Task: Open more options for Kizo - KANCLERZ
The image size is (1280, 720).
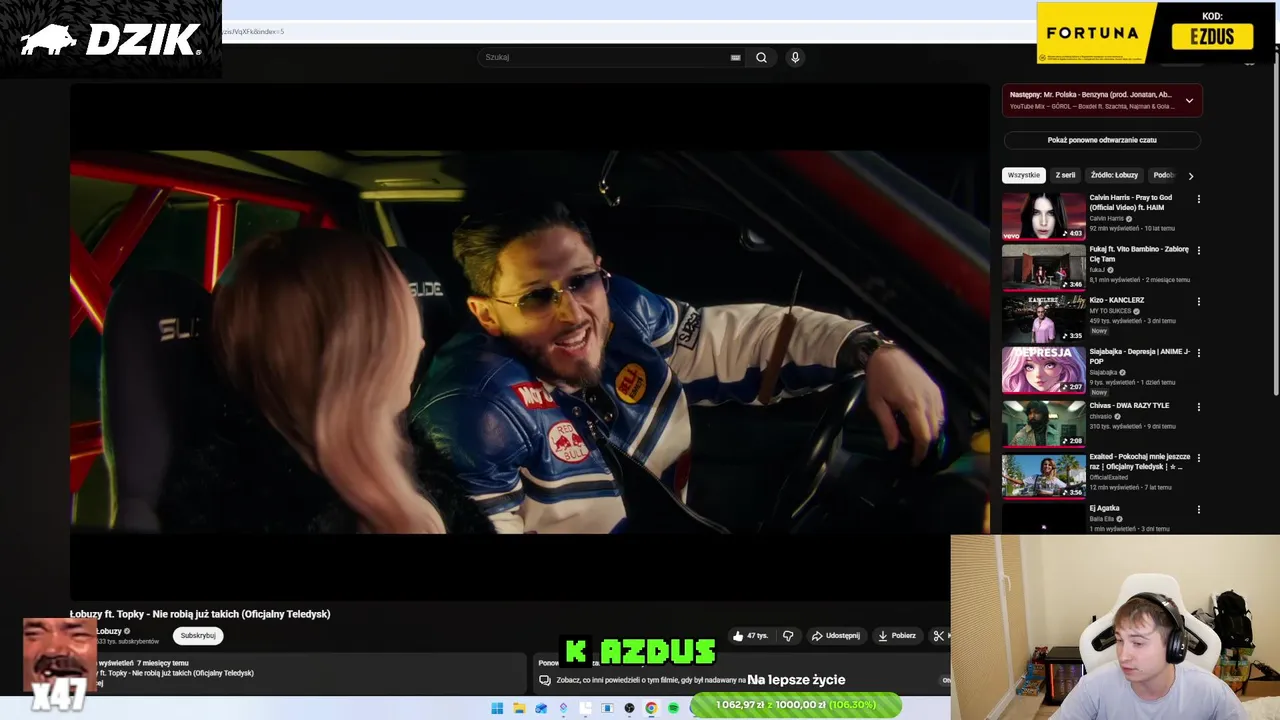Action: pos(1198,301)
